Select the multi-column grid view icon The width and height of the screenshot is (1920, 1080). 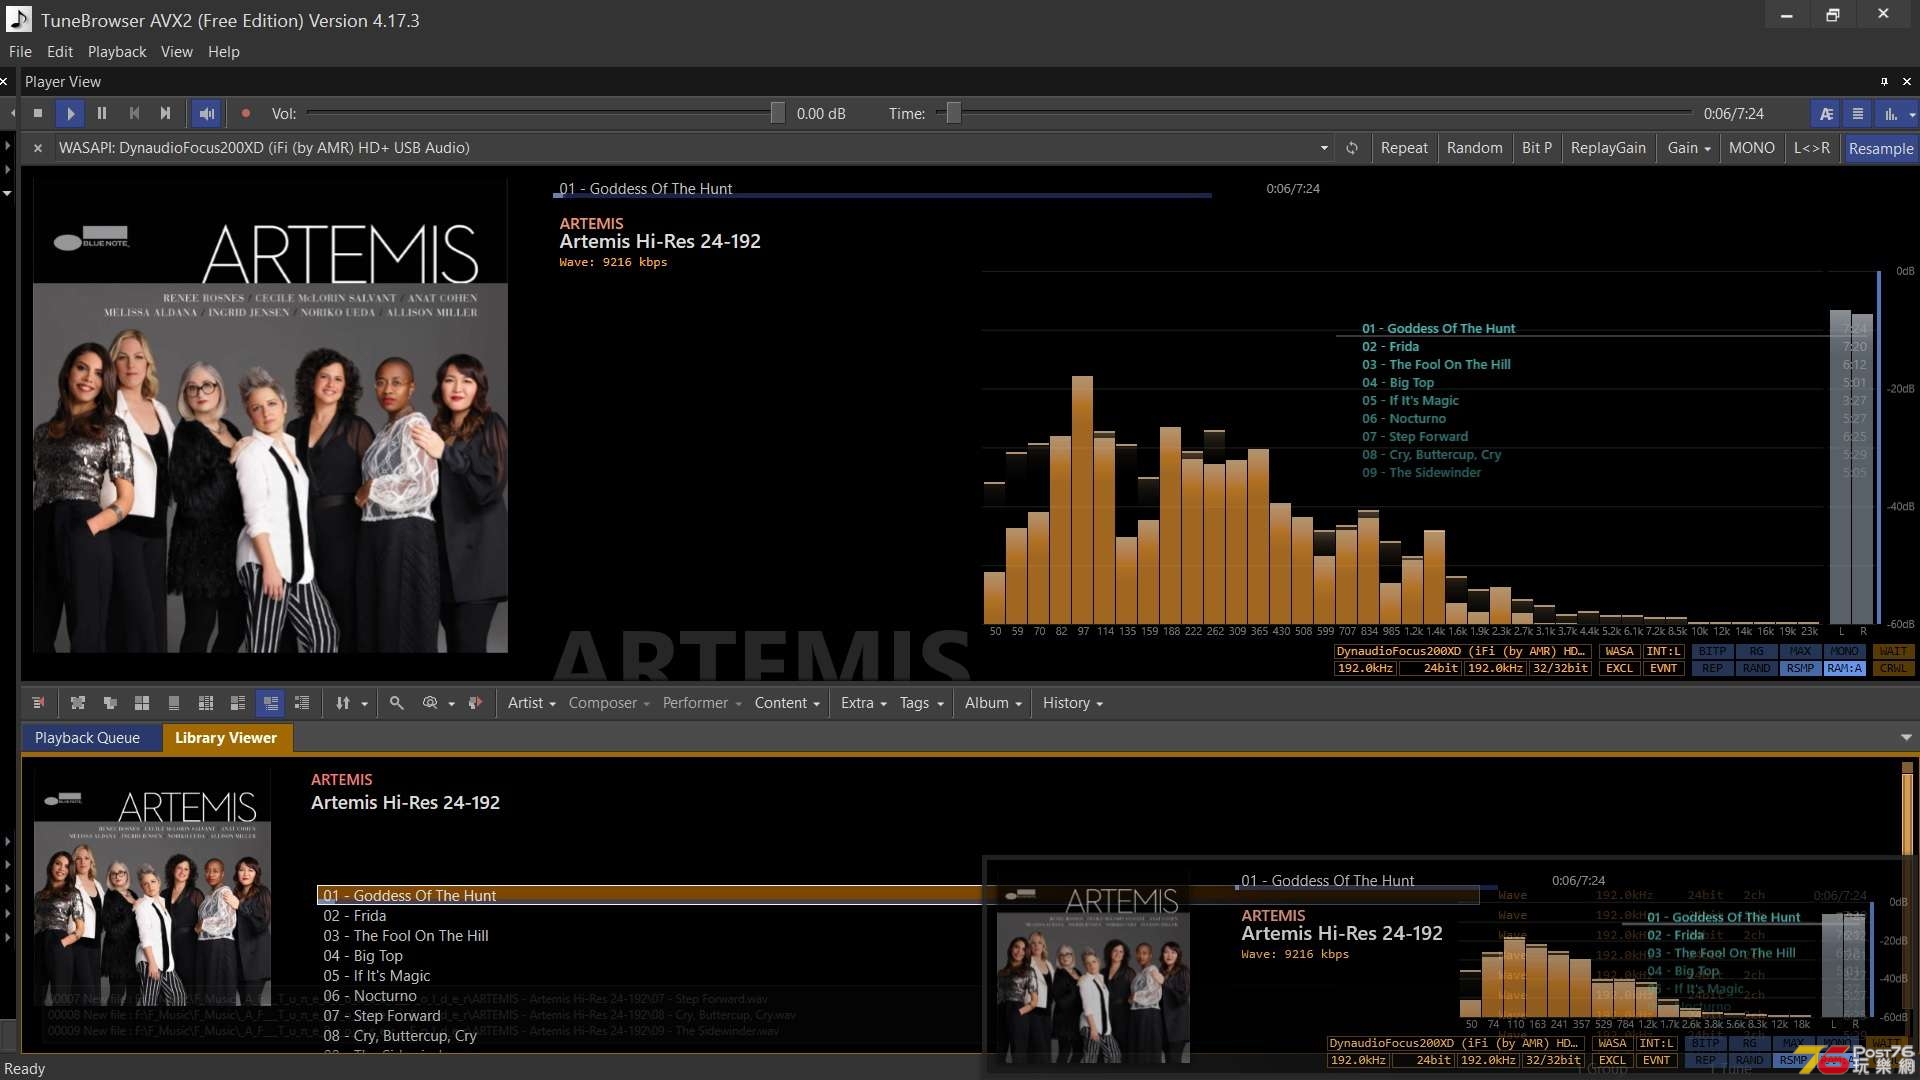pyautogui.click(x=206, y=703)
